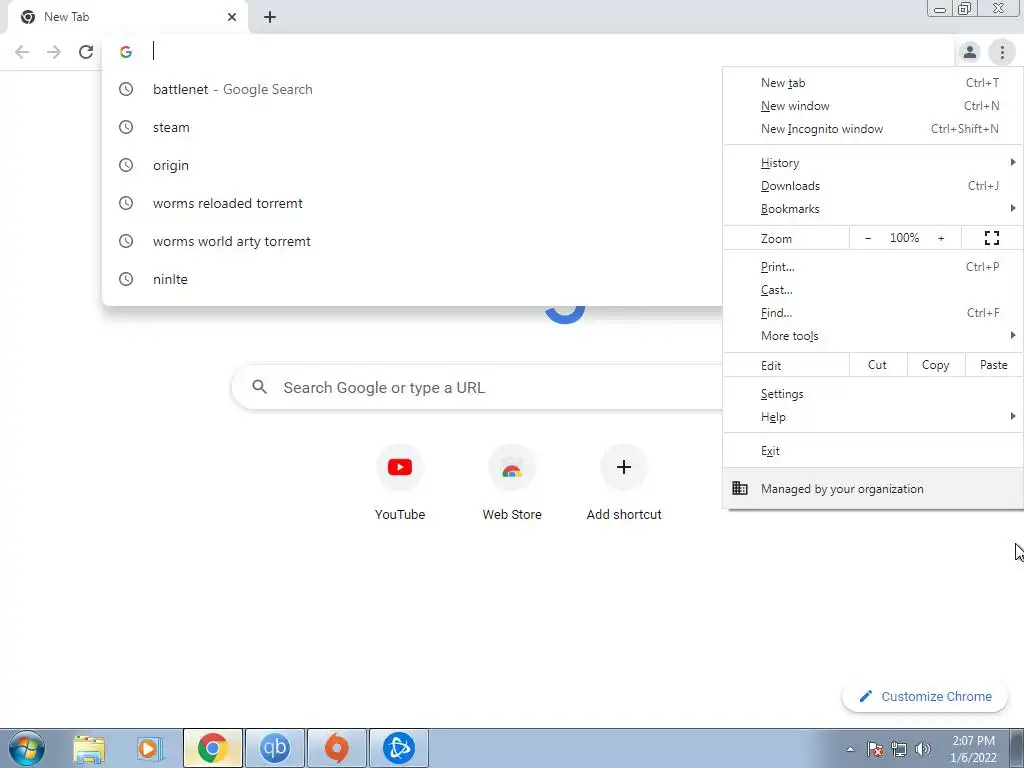Viewport: 1024px width, 768px height.
Task: Open the YouTube shortcut icon
Action: pyautogui.click(x=400, y=467)
